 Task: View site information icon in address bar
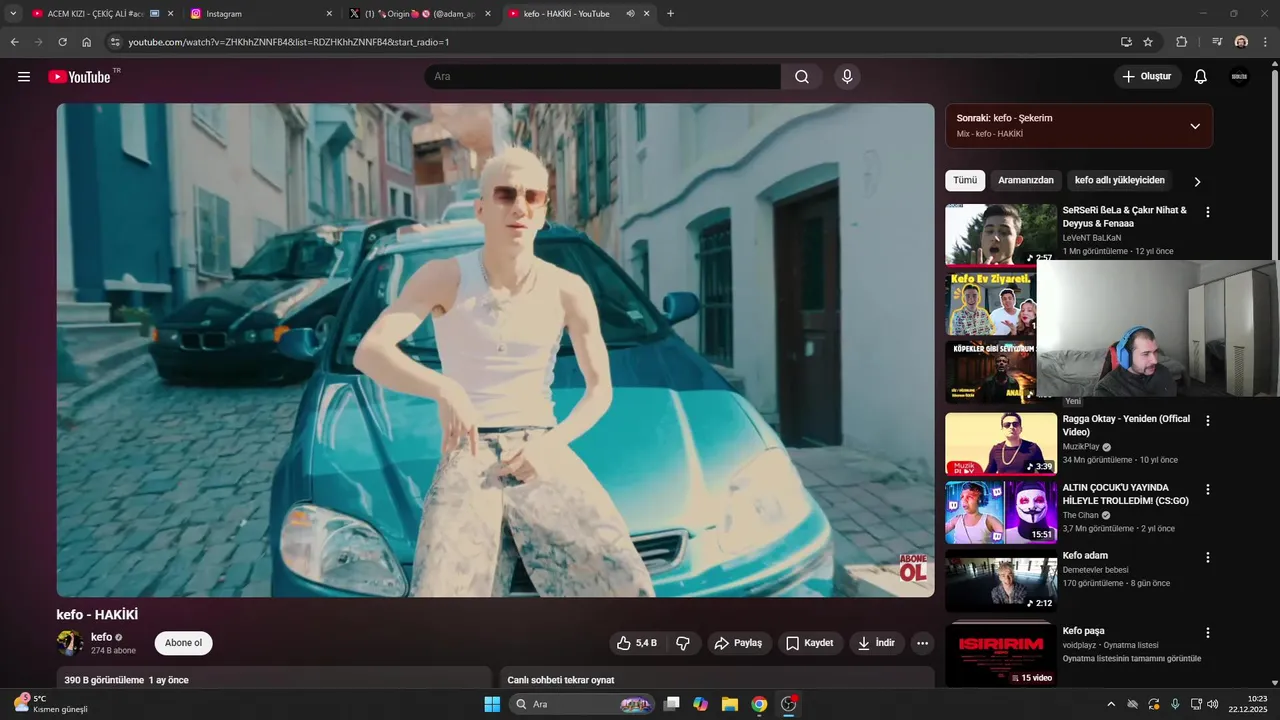115,42
